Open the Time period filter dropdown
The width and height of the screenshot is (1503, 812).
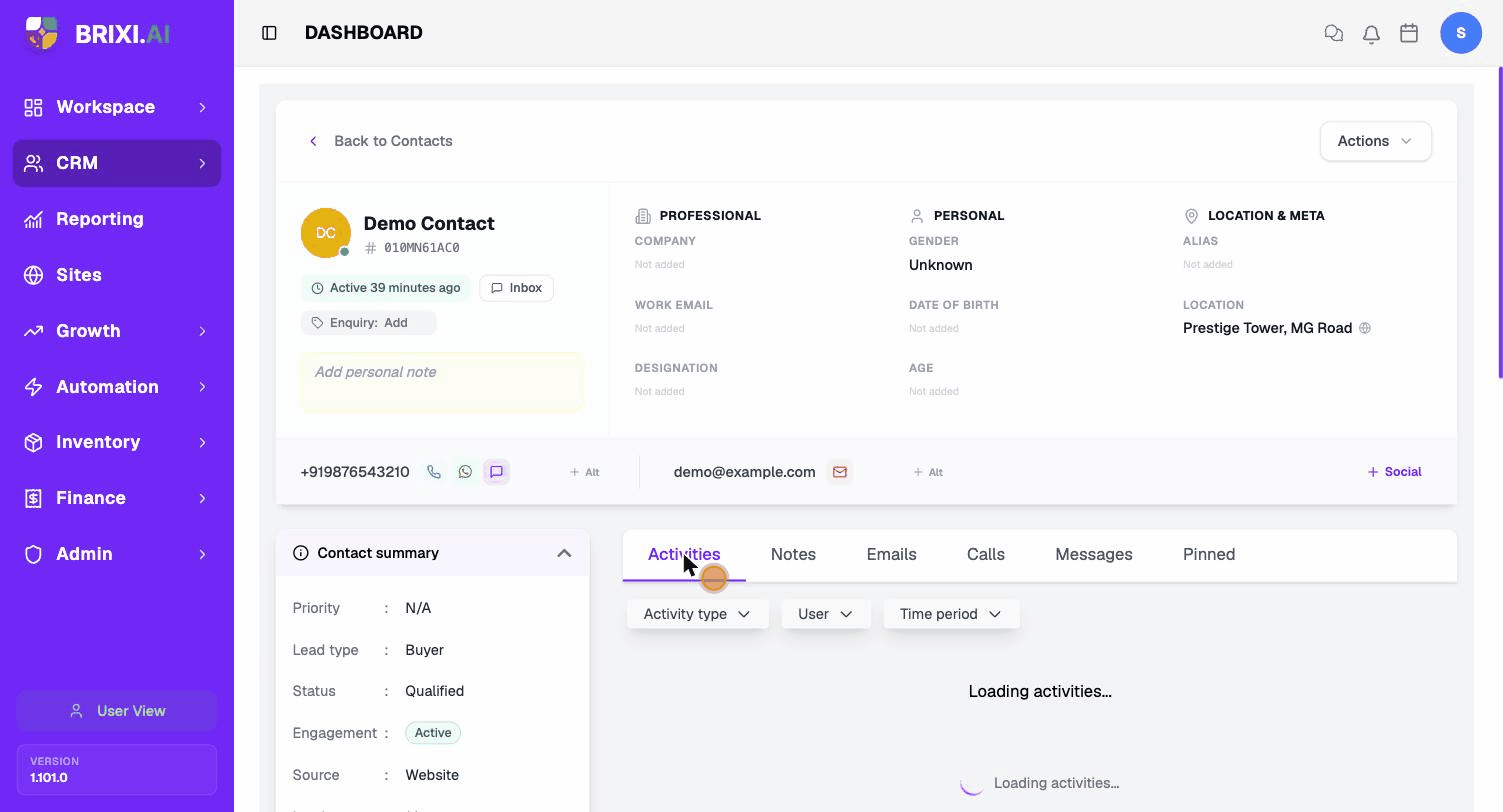point(951,614)
